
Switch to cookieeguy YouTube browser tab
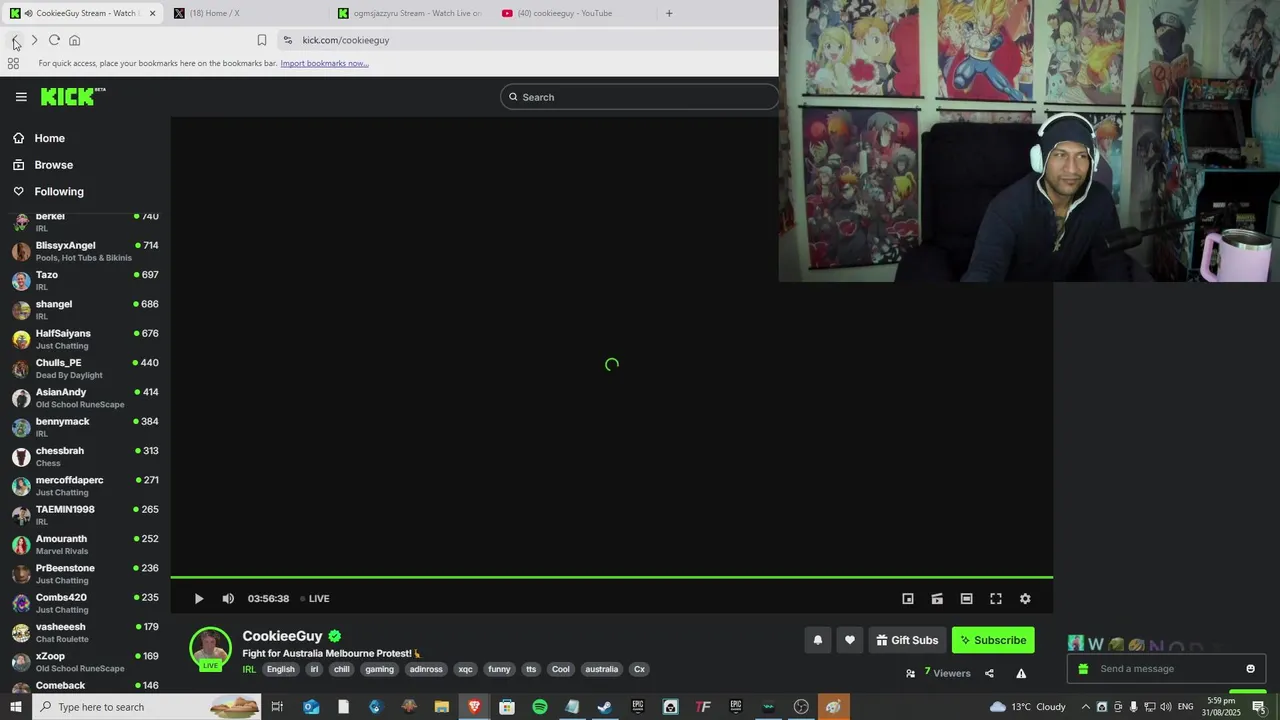[575, 13]
